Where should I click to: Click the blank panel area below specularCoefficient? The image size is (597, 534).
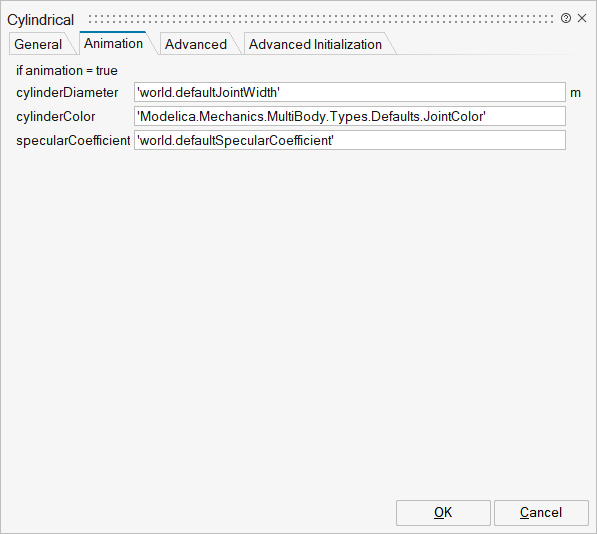pyautogui.click(x=297, y=320)
